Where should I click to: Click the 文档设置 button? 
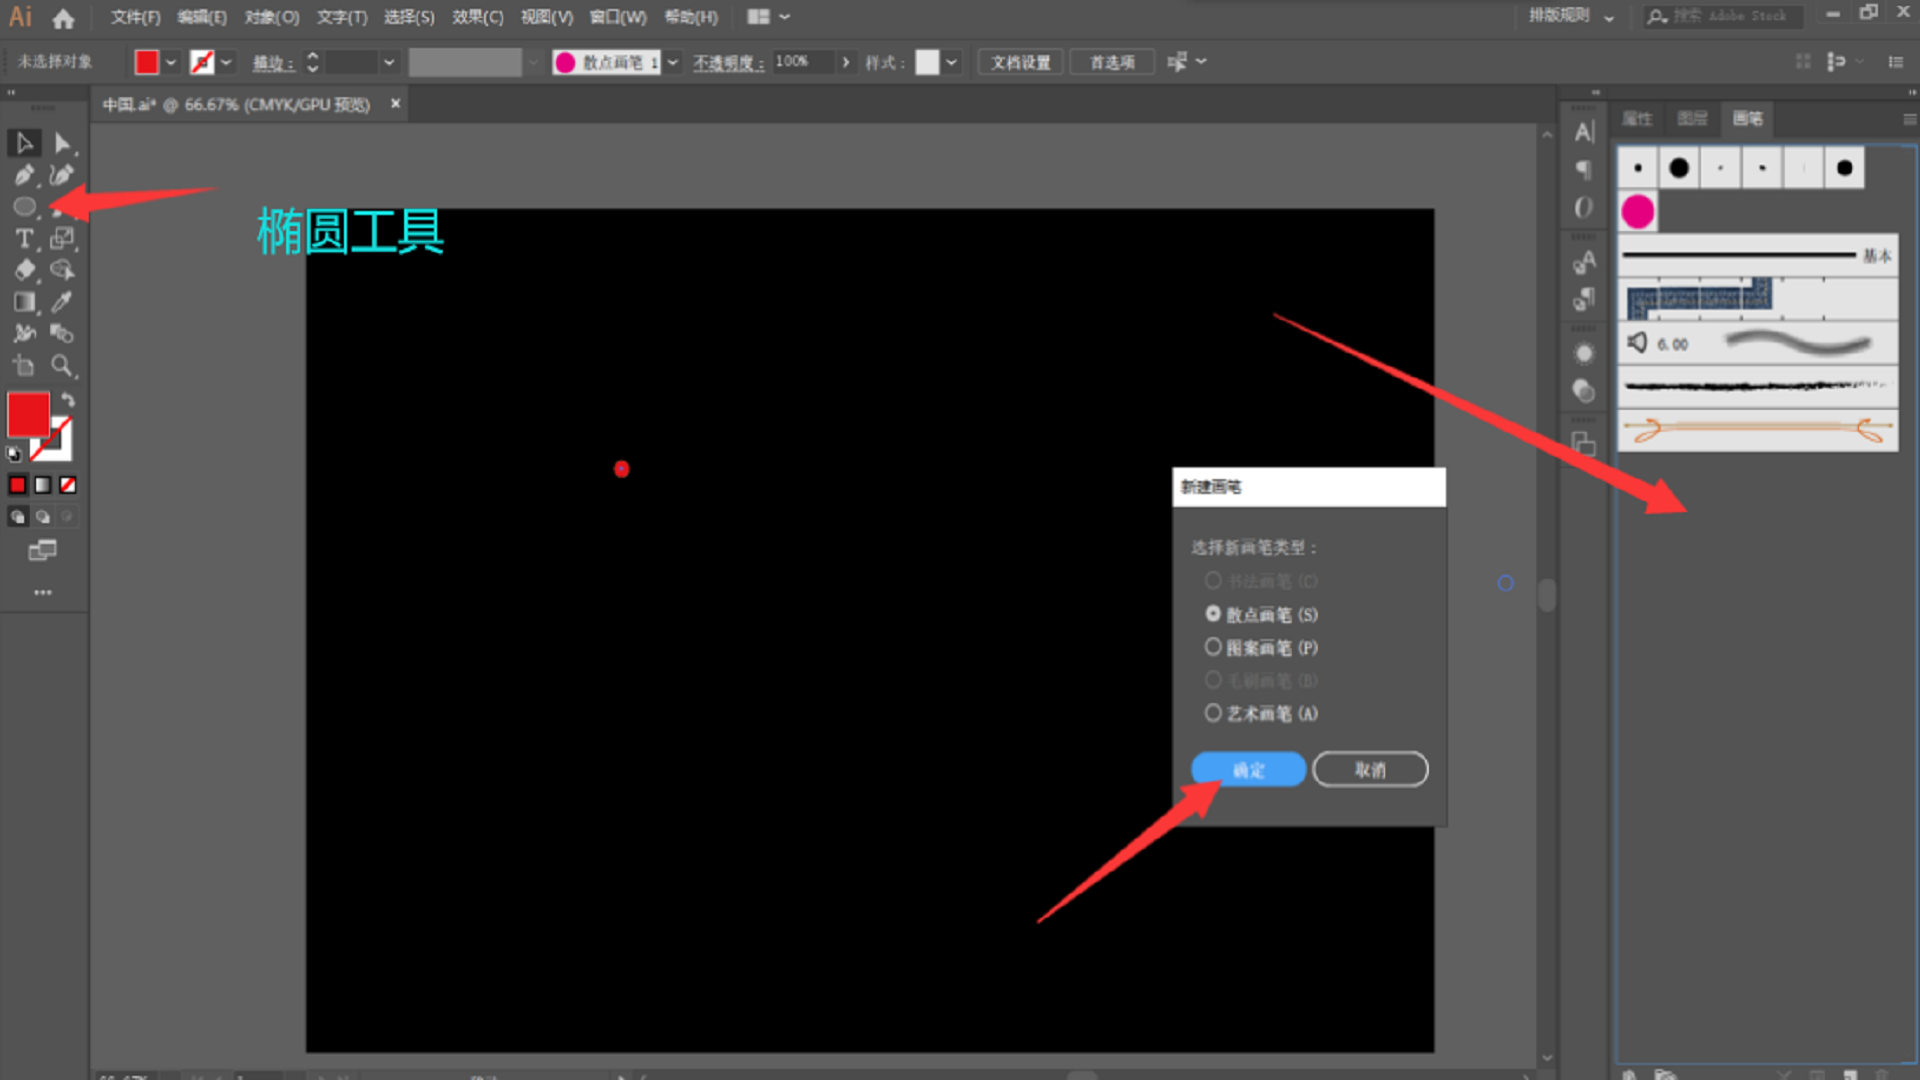[1020, 62]
